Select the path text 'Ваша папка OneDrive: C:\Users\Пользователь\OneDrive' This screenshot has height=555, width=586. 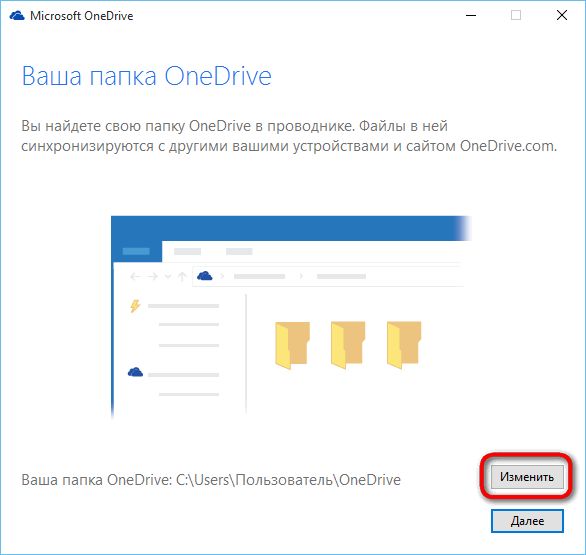[211, 480]
